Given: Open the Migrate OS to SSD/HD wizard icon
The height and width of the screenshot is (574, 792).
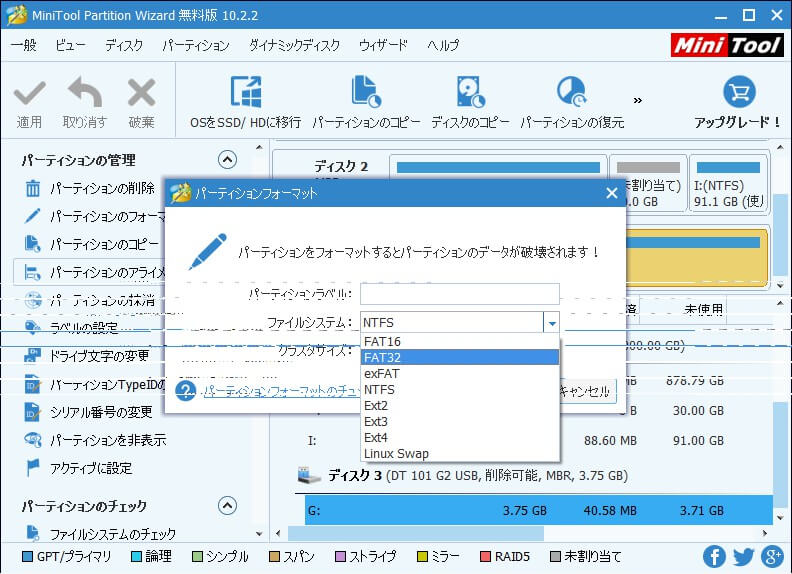Looking at the screenshot, I should pos(245,92).
